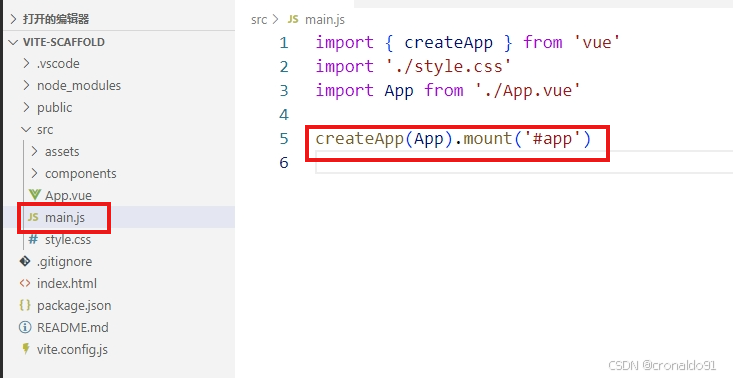Click the 打开的编辑器 header text
Screen dimensions: 733x378
tap(56, 19)
